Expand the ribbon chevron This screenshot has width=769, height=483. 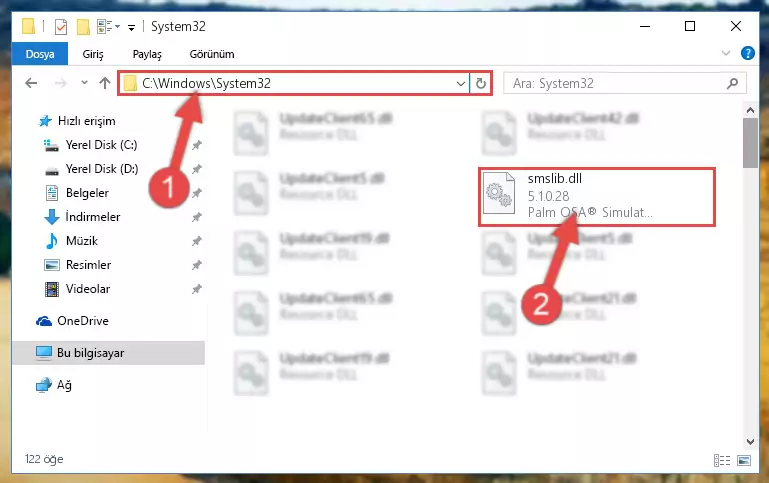coord(726,53)
